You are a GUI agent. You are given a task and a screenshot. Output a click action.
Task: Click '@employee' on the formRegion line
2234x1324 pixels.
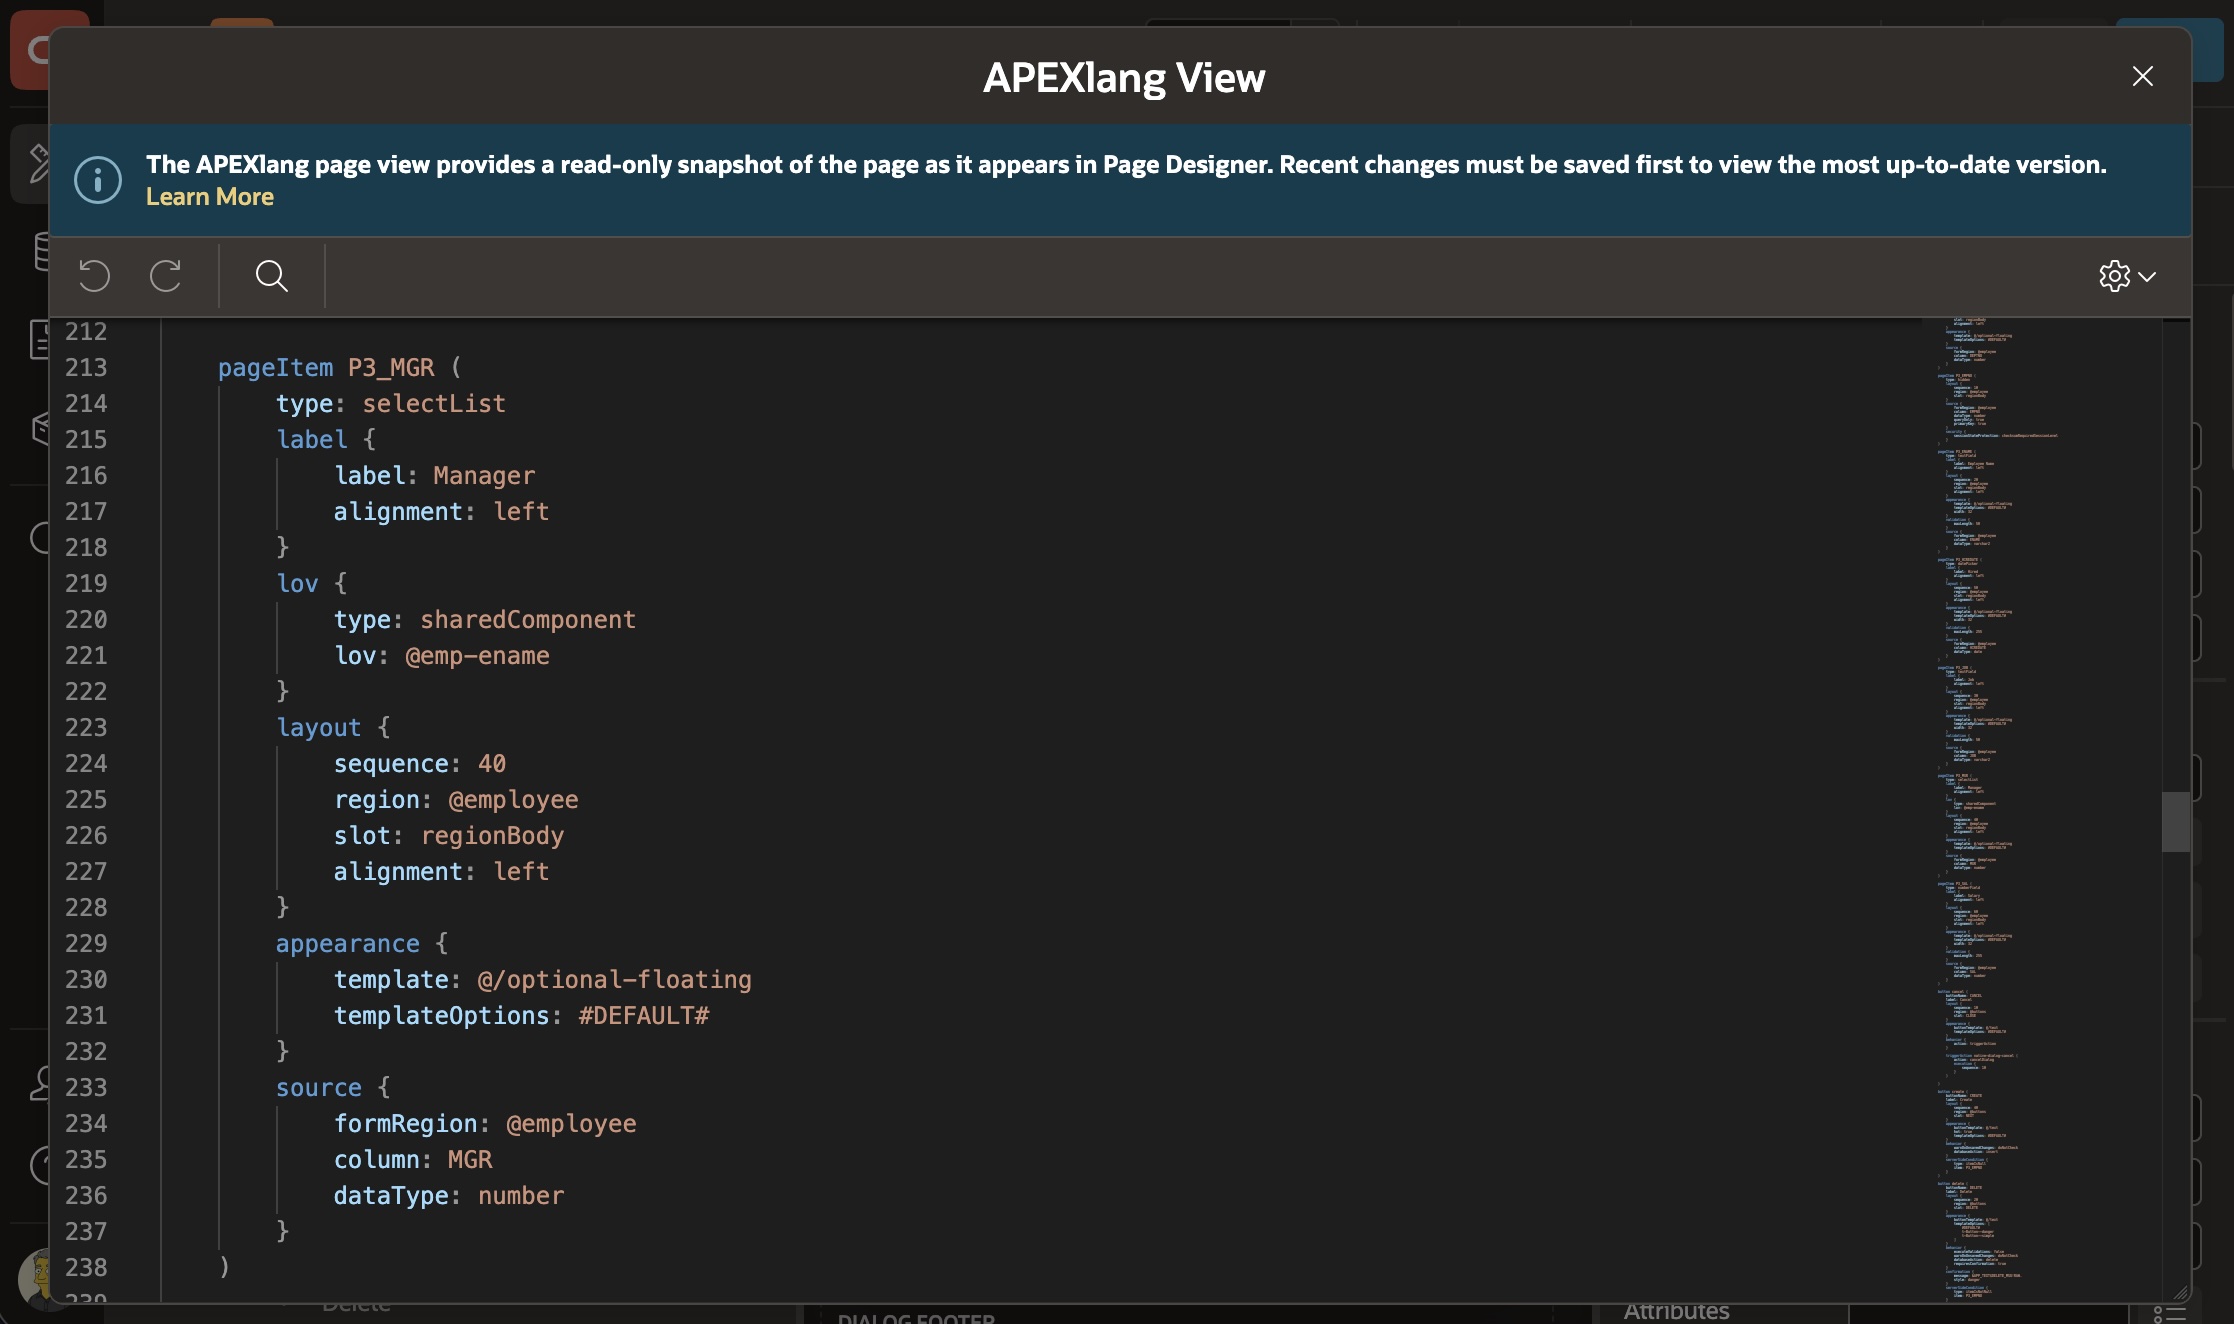point(571,1124)
